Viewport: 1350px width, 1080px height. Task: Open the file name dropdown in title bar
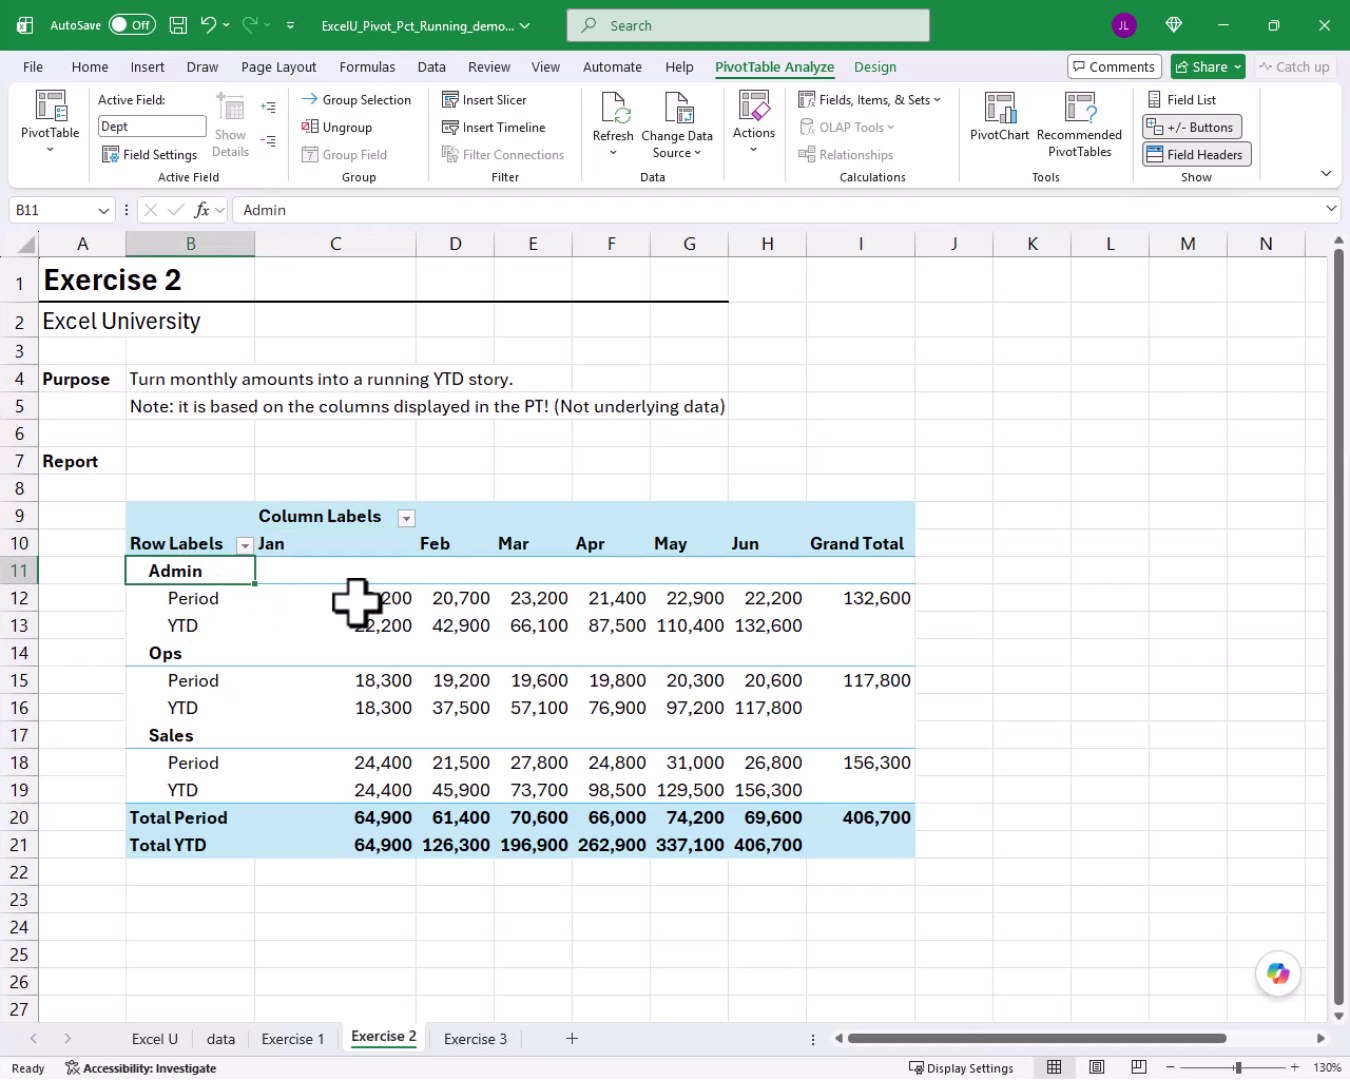[525, 26]
